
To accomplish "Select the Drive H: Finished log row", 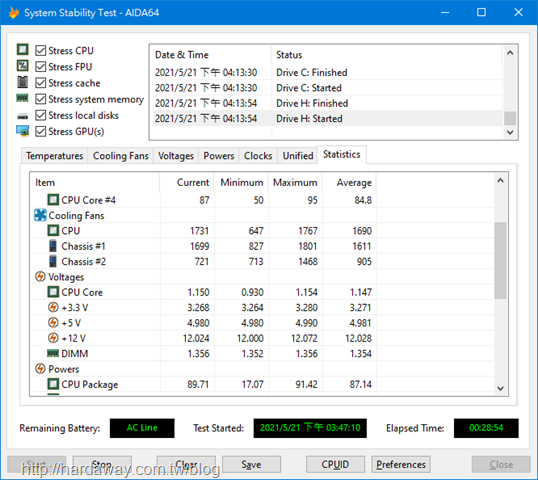I will tap(327, 103).
